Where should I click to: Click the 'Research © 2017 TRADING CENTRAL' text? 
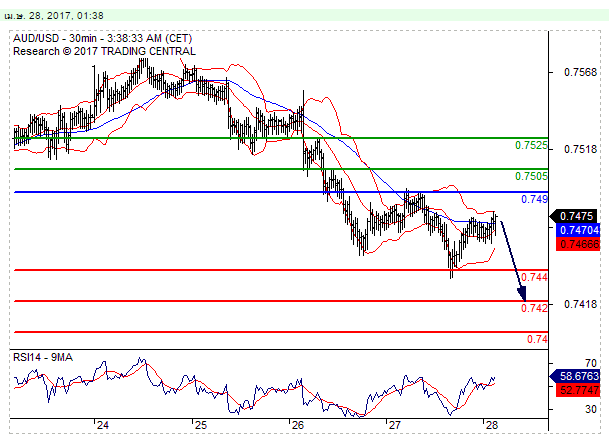(x=104, y=51)
